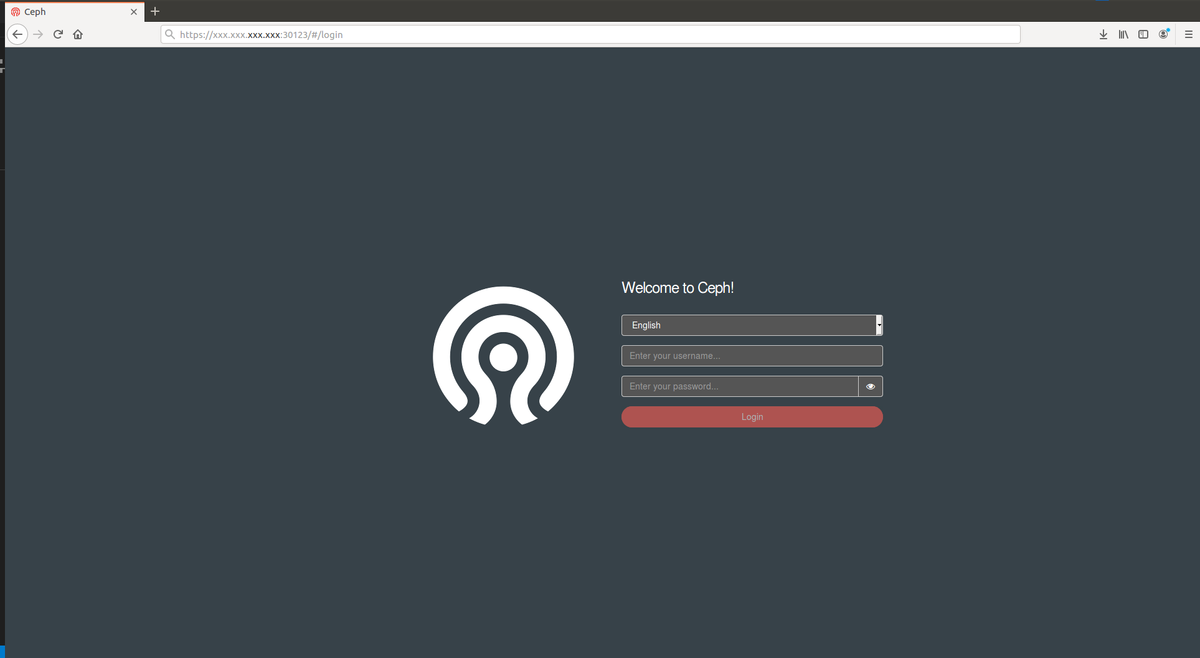Image resolution: width=1200 pixels, height=658 pixels.
Task: Toggle password visibility with eye icon
Action: [x=871, y=386]
